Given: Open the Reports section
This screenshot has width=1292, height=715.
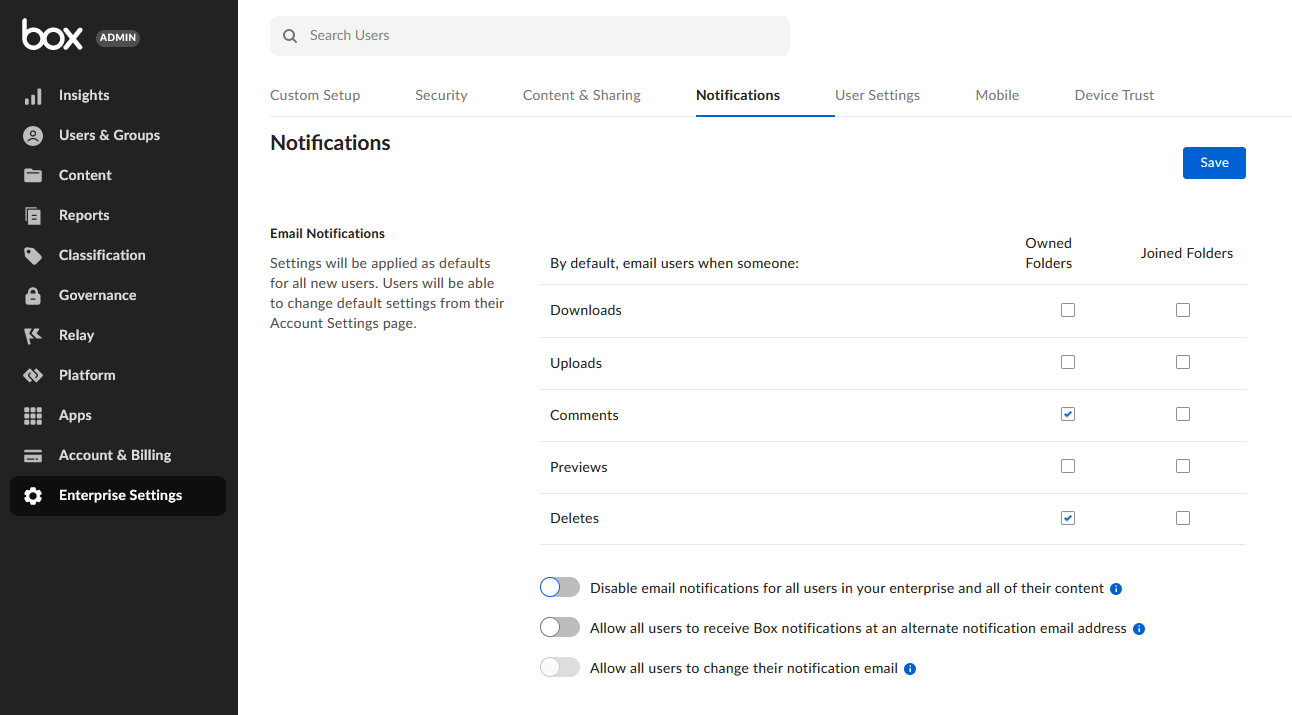Looking at the screenshot, I should [84, 215].
